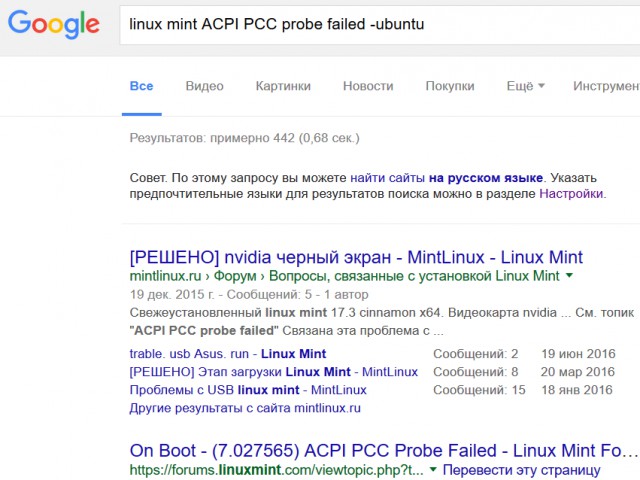Open the Проблемы с USB linux mint sublink
The width and height of the screenshot is (640, 480).
click(x=248, y=390)
